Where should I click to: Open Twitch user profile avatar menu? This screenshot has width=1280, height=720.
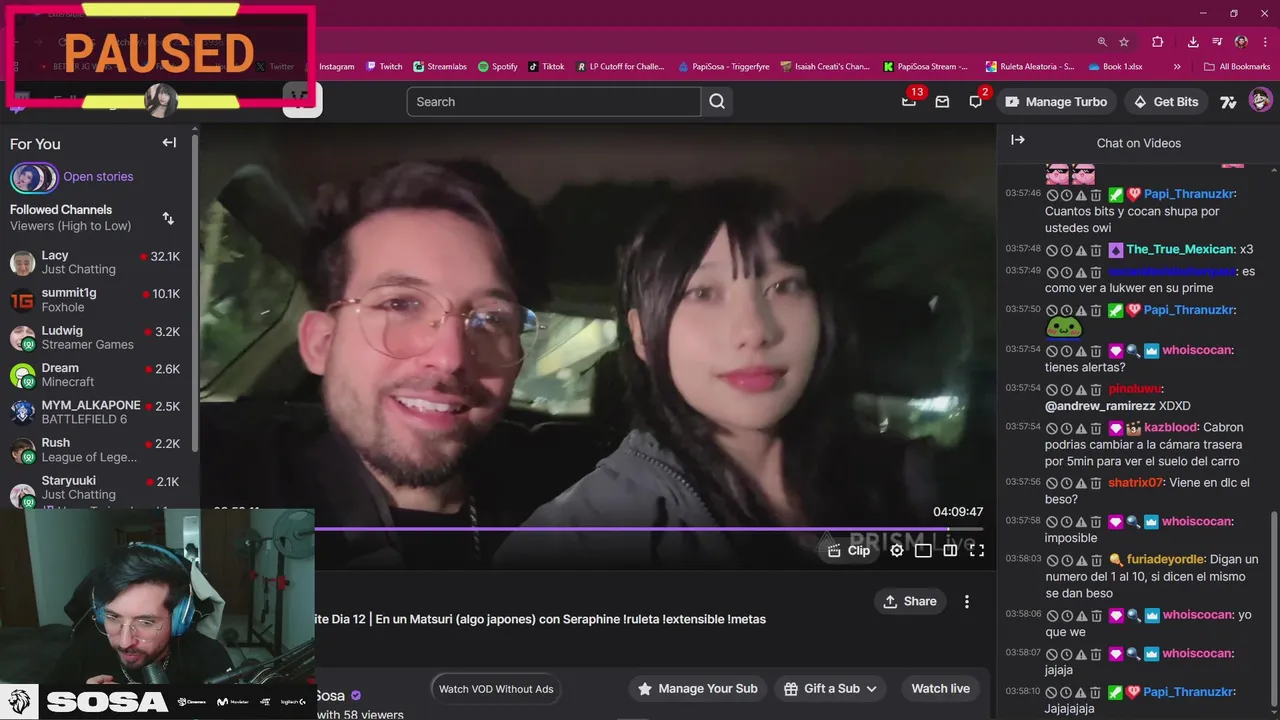[1260, 101]
